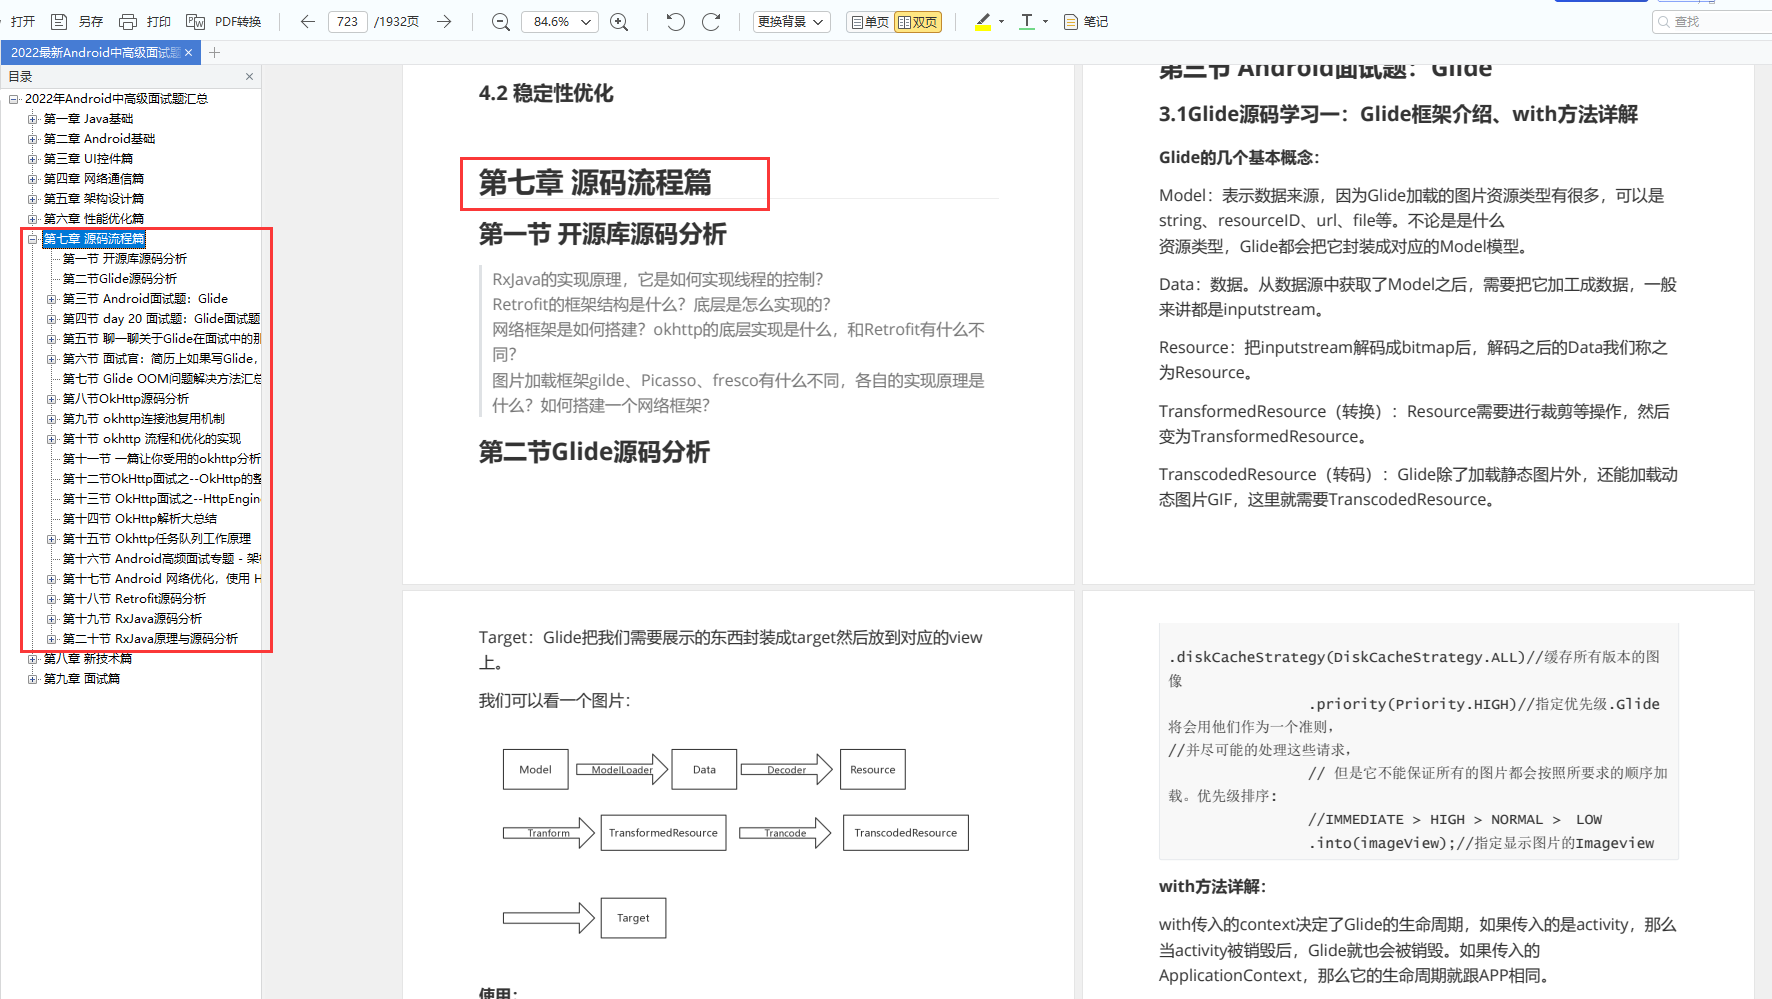This screenshot has width=1772, height=999.
Task: Close the 目录 outline panel
Action: click(249, 77)
